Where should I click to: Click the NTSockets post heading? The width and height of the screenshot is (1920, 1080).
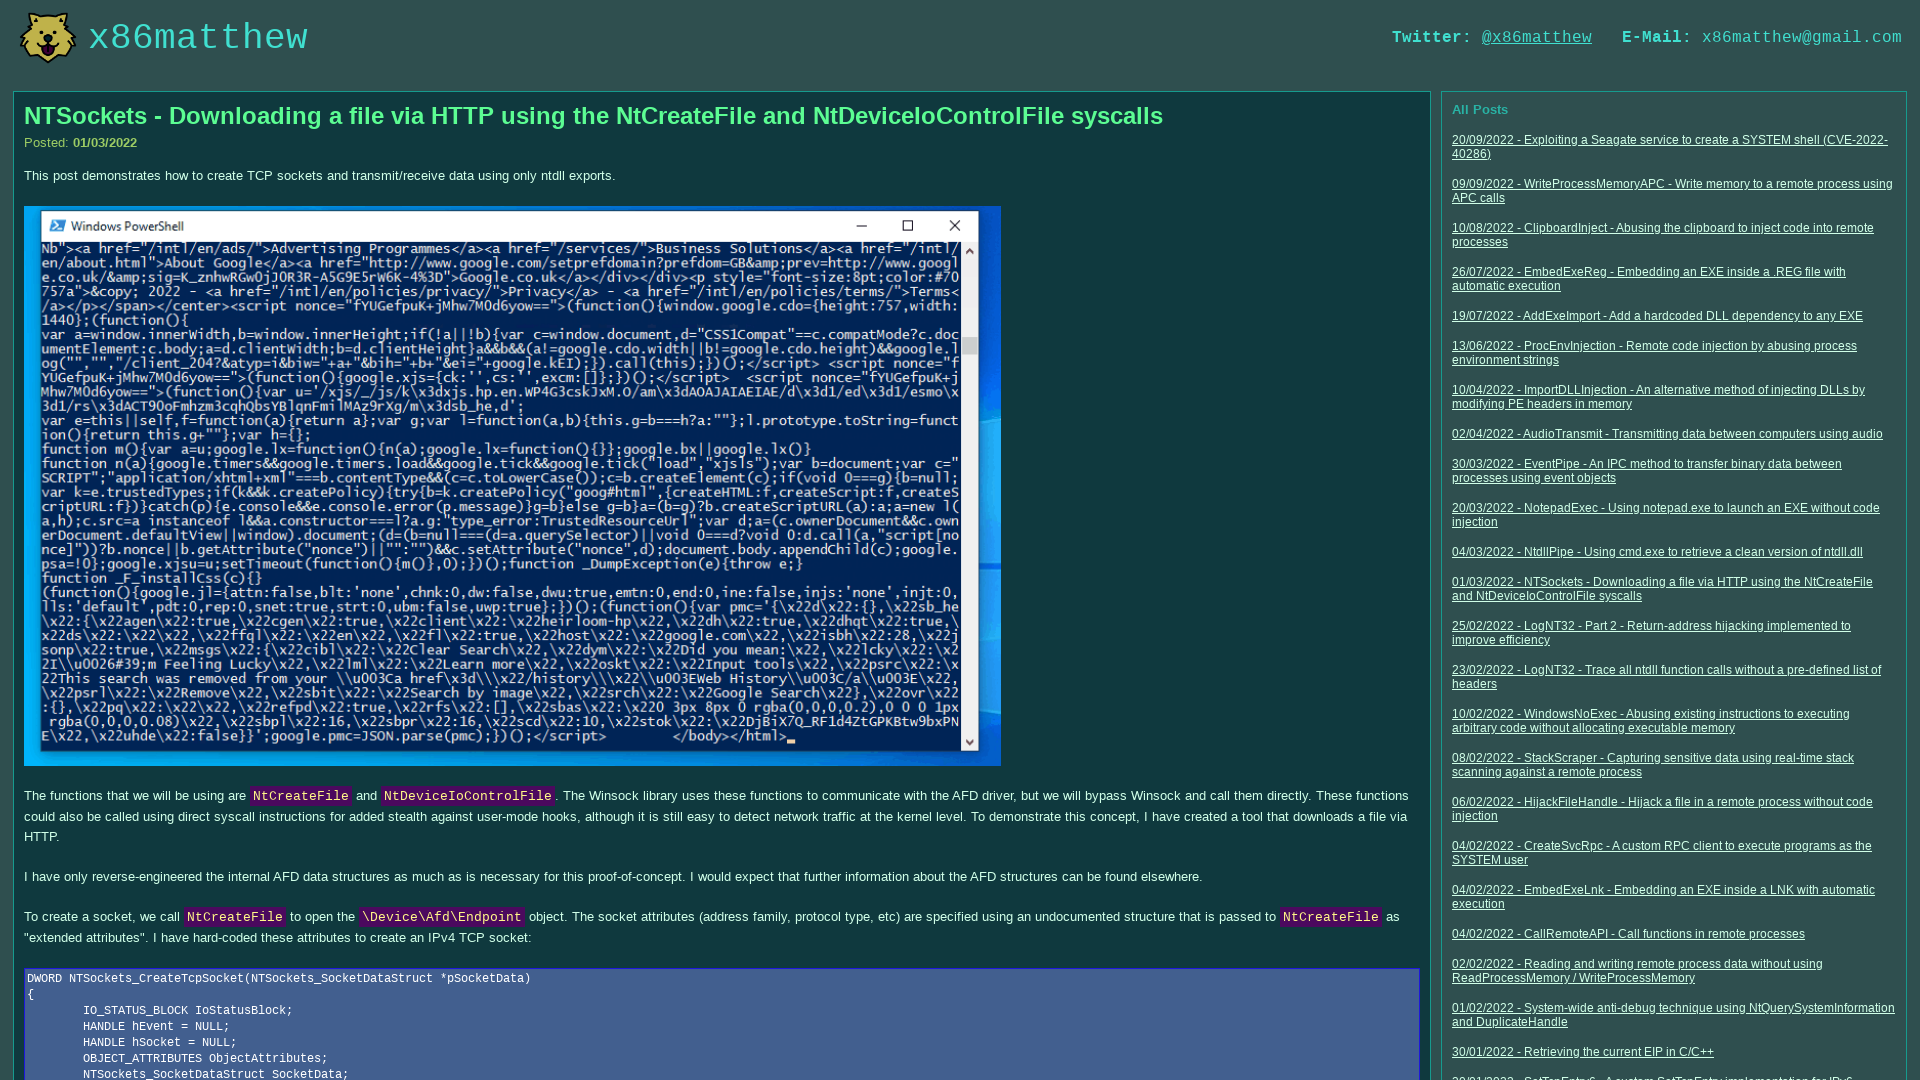coord(593,116)
